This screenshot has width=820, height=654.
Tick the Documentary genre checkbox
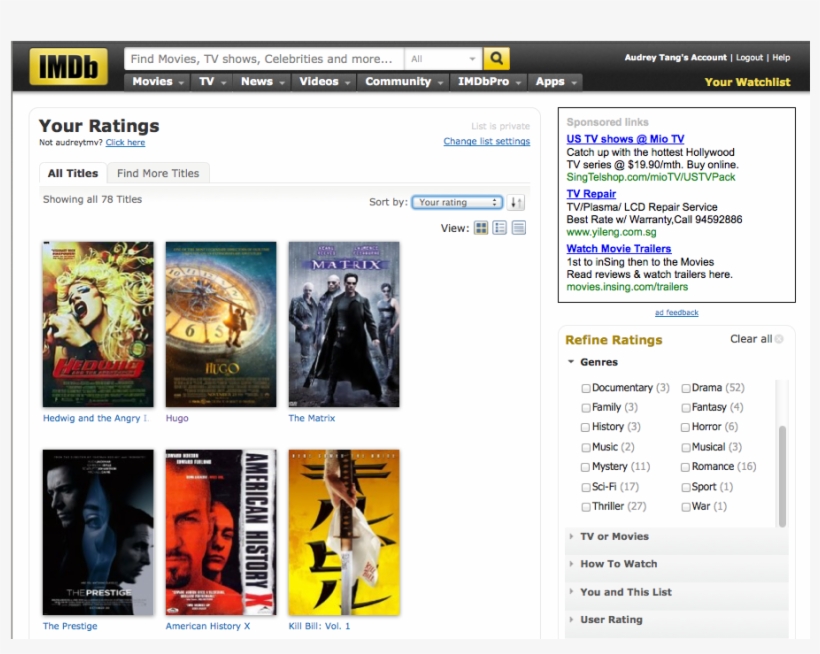pyautogui.click(x=586, y=388)
